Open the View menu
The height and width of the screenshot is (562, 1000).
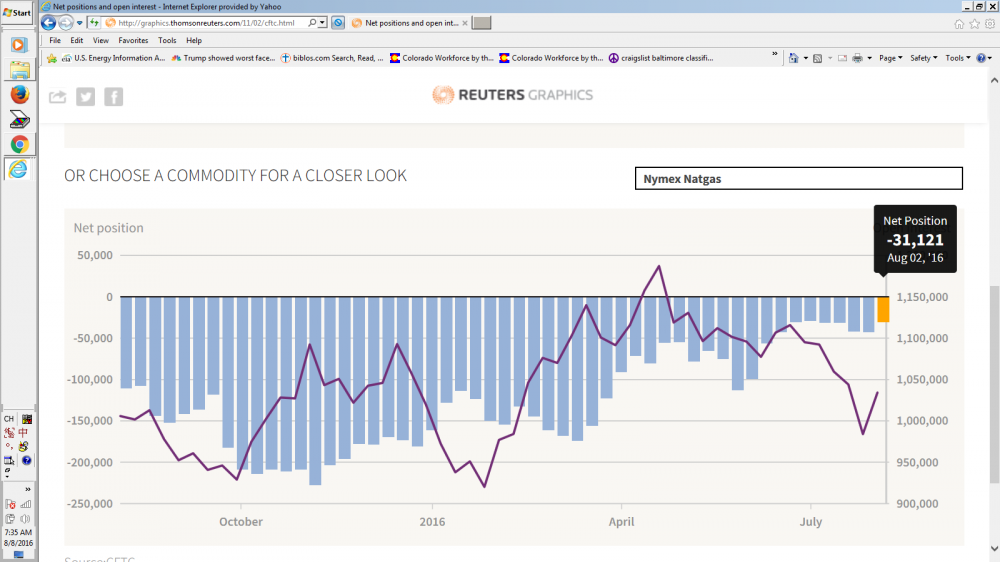pos(101,41)
